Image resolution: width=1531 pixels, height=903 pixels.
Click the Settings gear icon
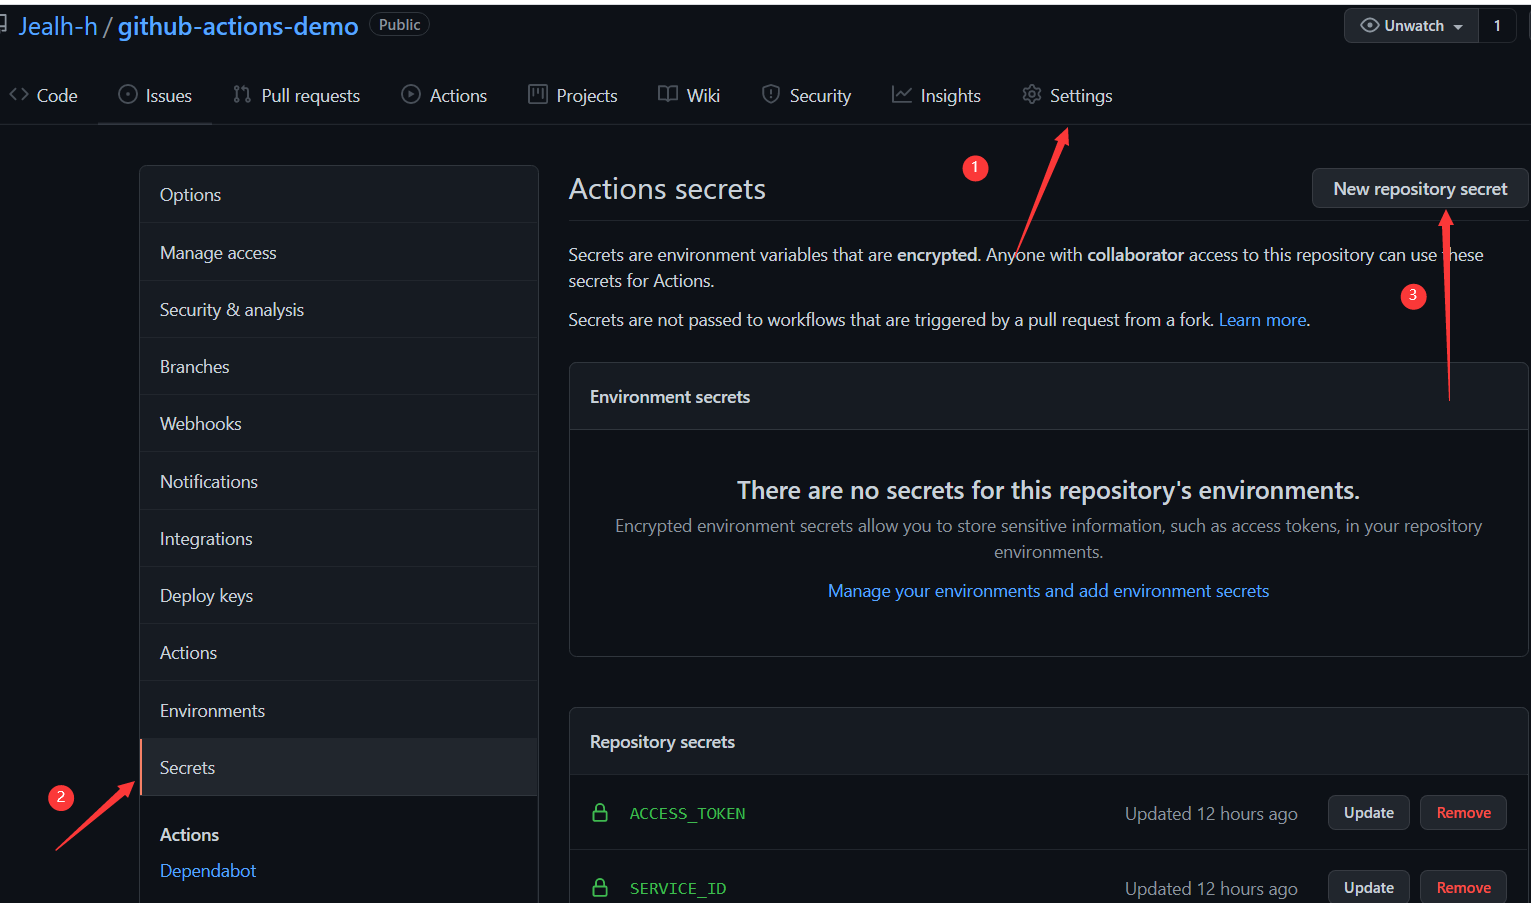[x=1032, y=94]
